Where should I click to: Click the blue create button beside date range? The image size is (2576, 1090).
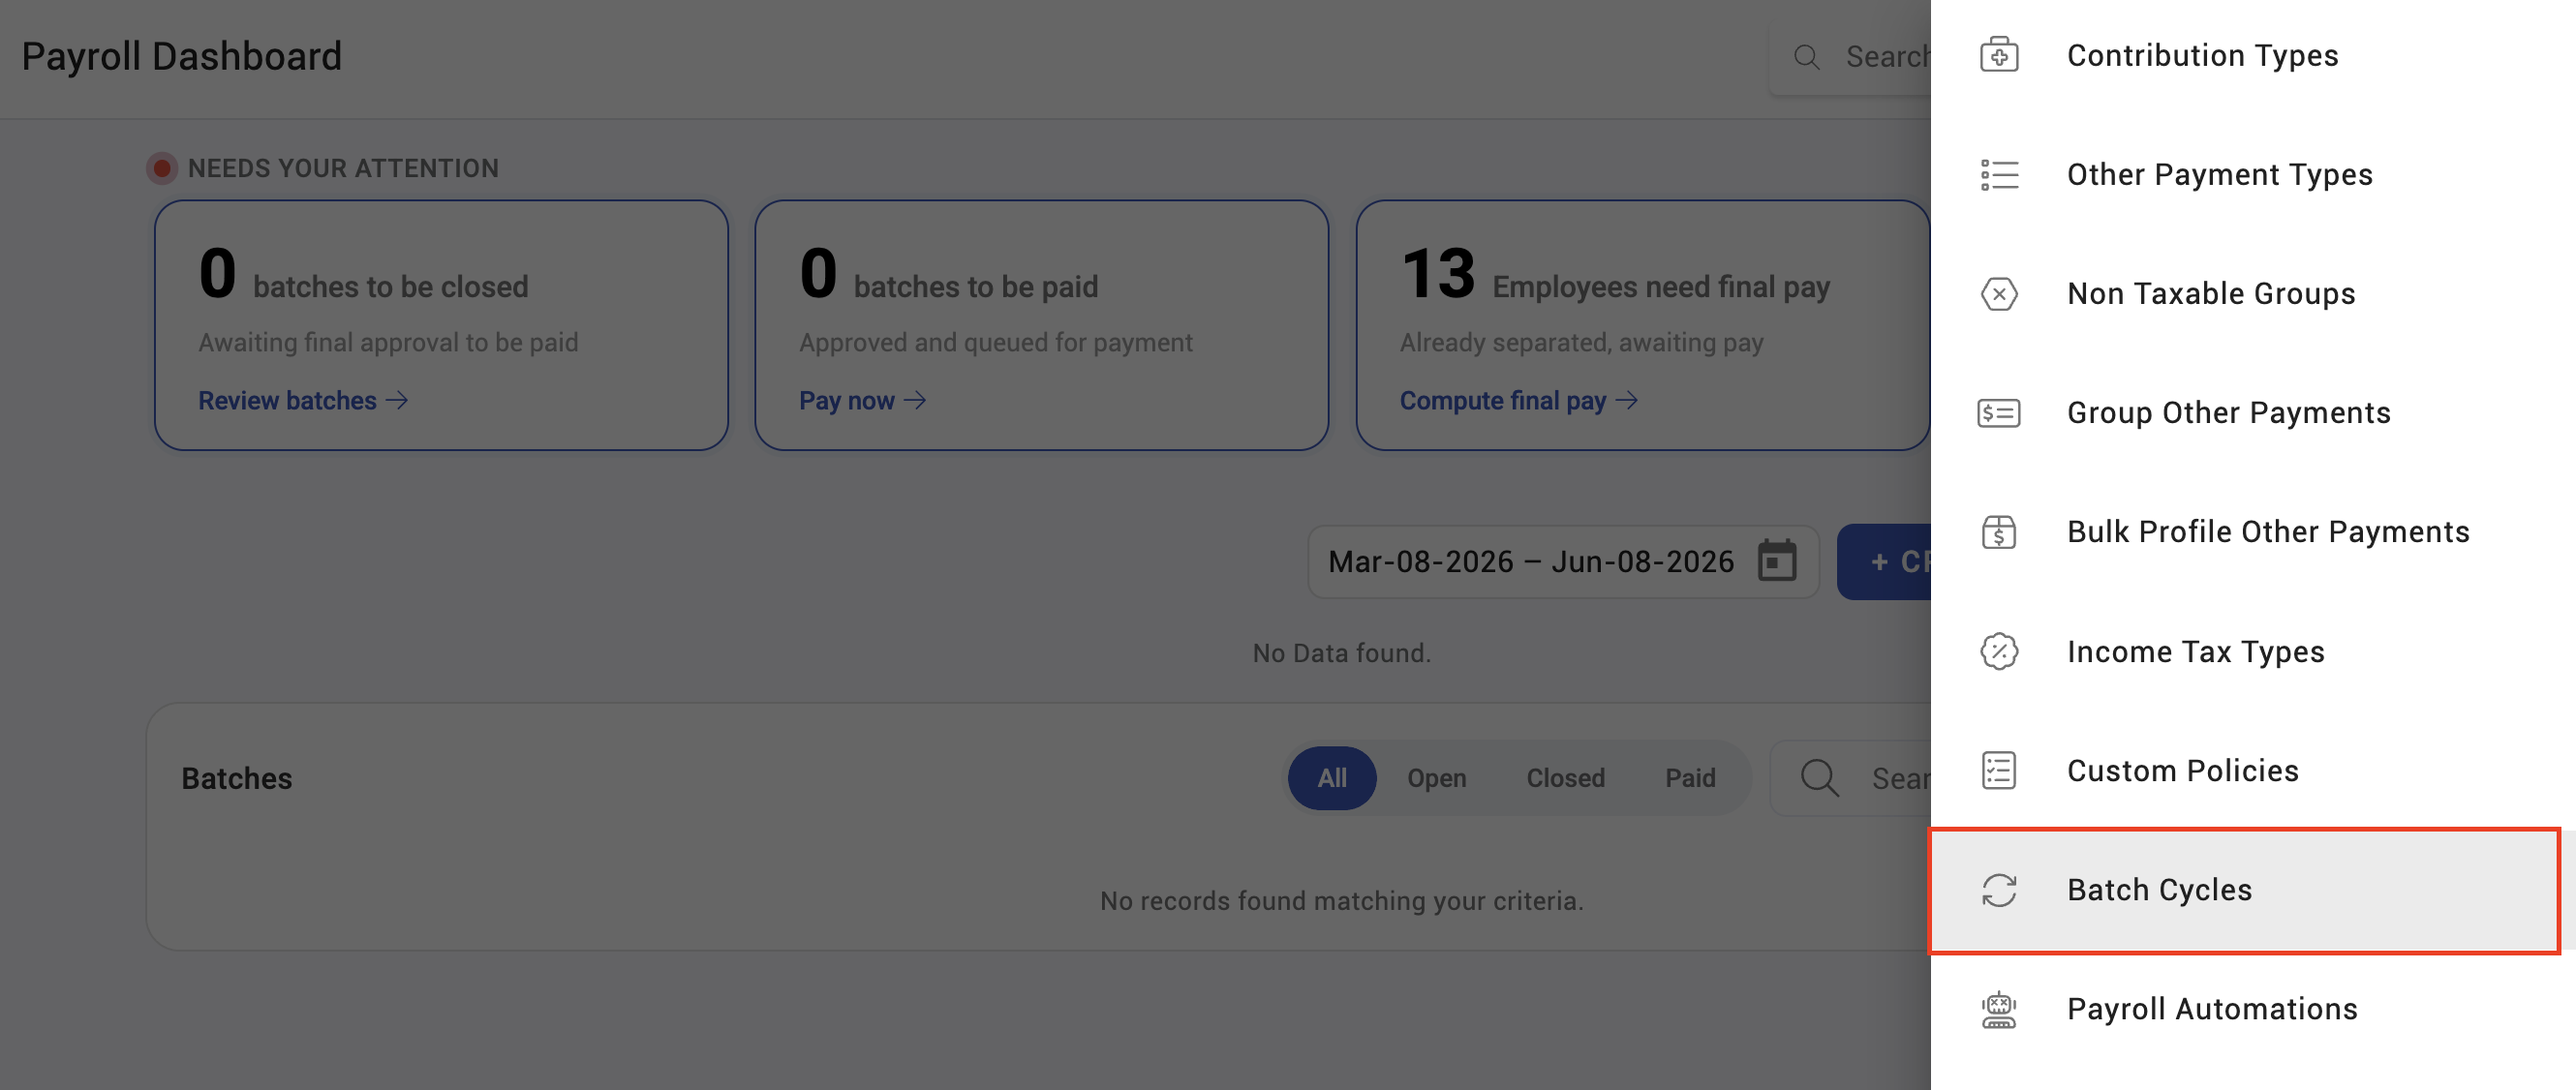pyautogui.click(x=1885, y=561)
